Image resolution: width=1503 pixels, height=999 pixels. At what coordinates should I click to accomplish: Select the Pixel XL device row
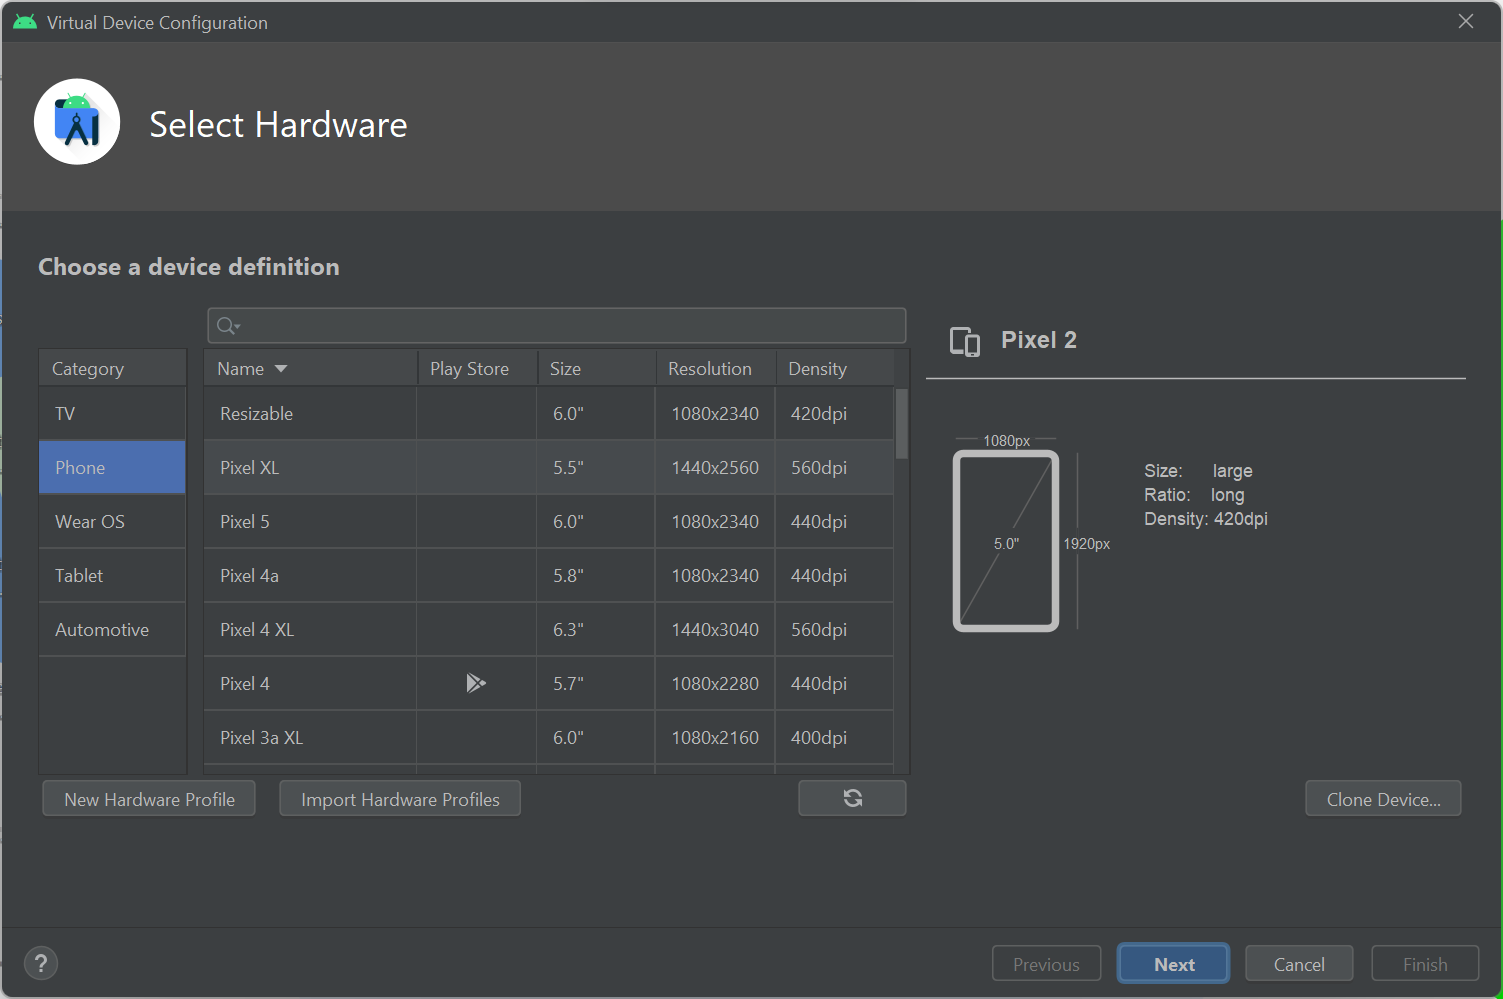[548, 467]
